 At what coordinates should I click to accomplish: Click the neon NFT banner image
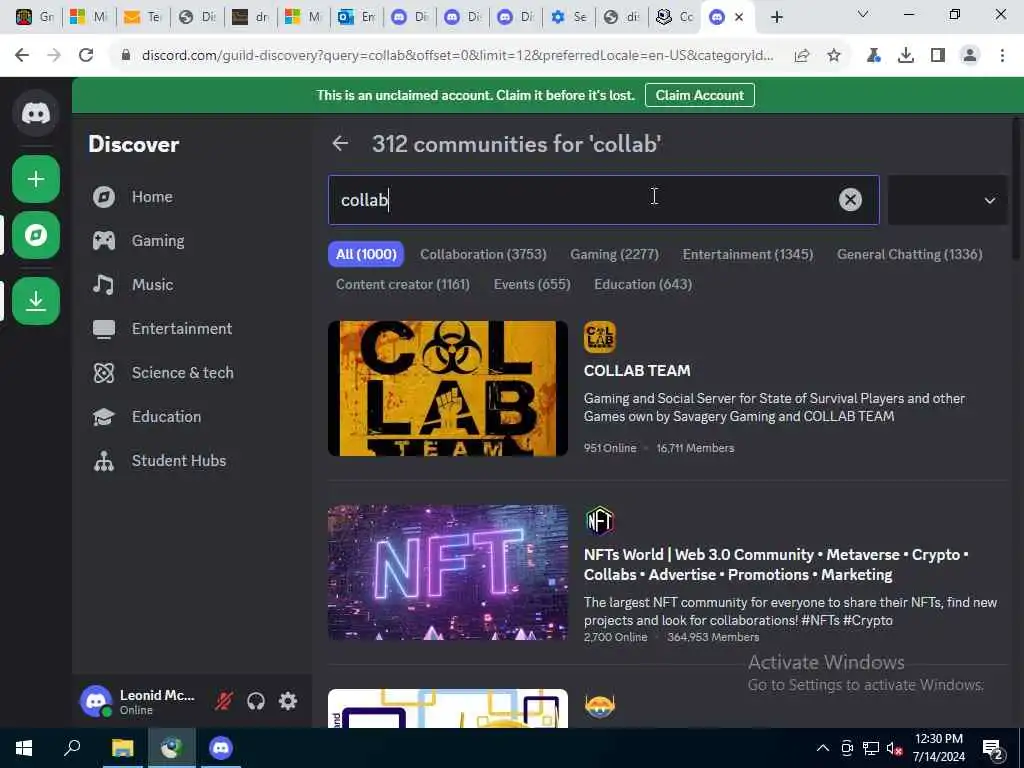coord(448,573)
